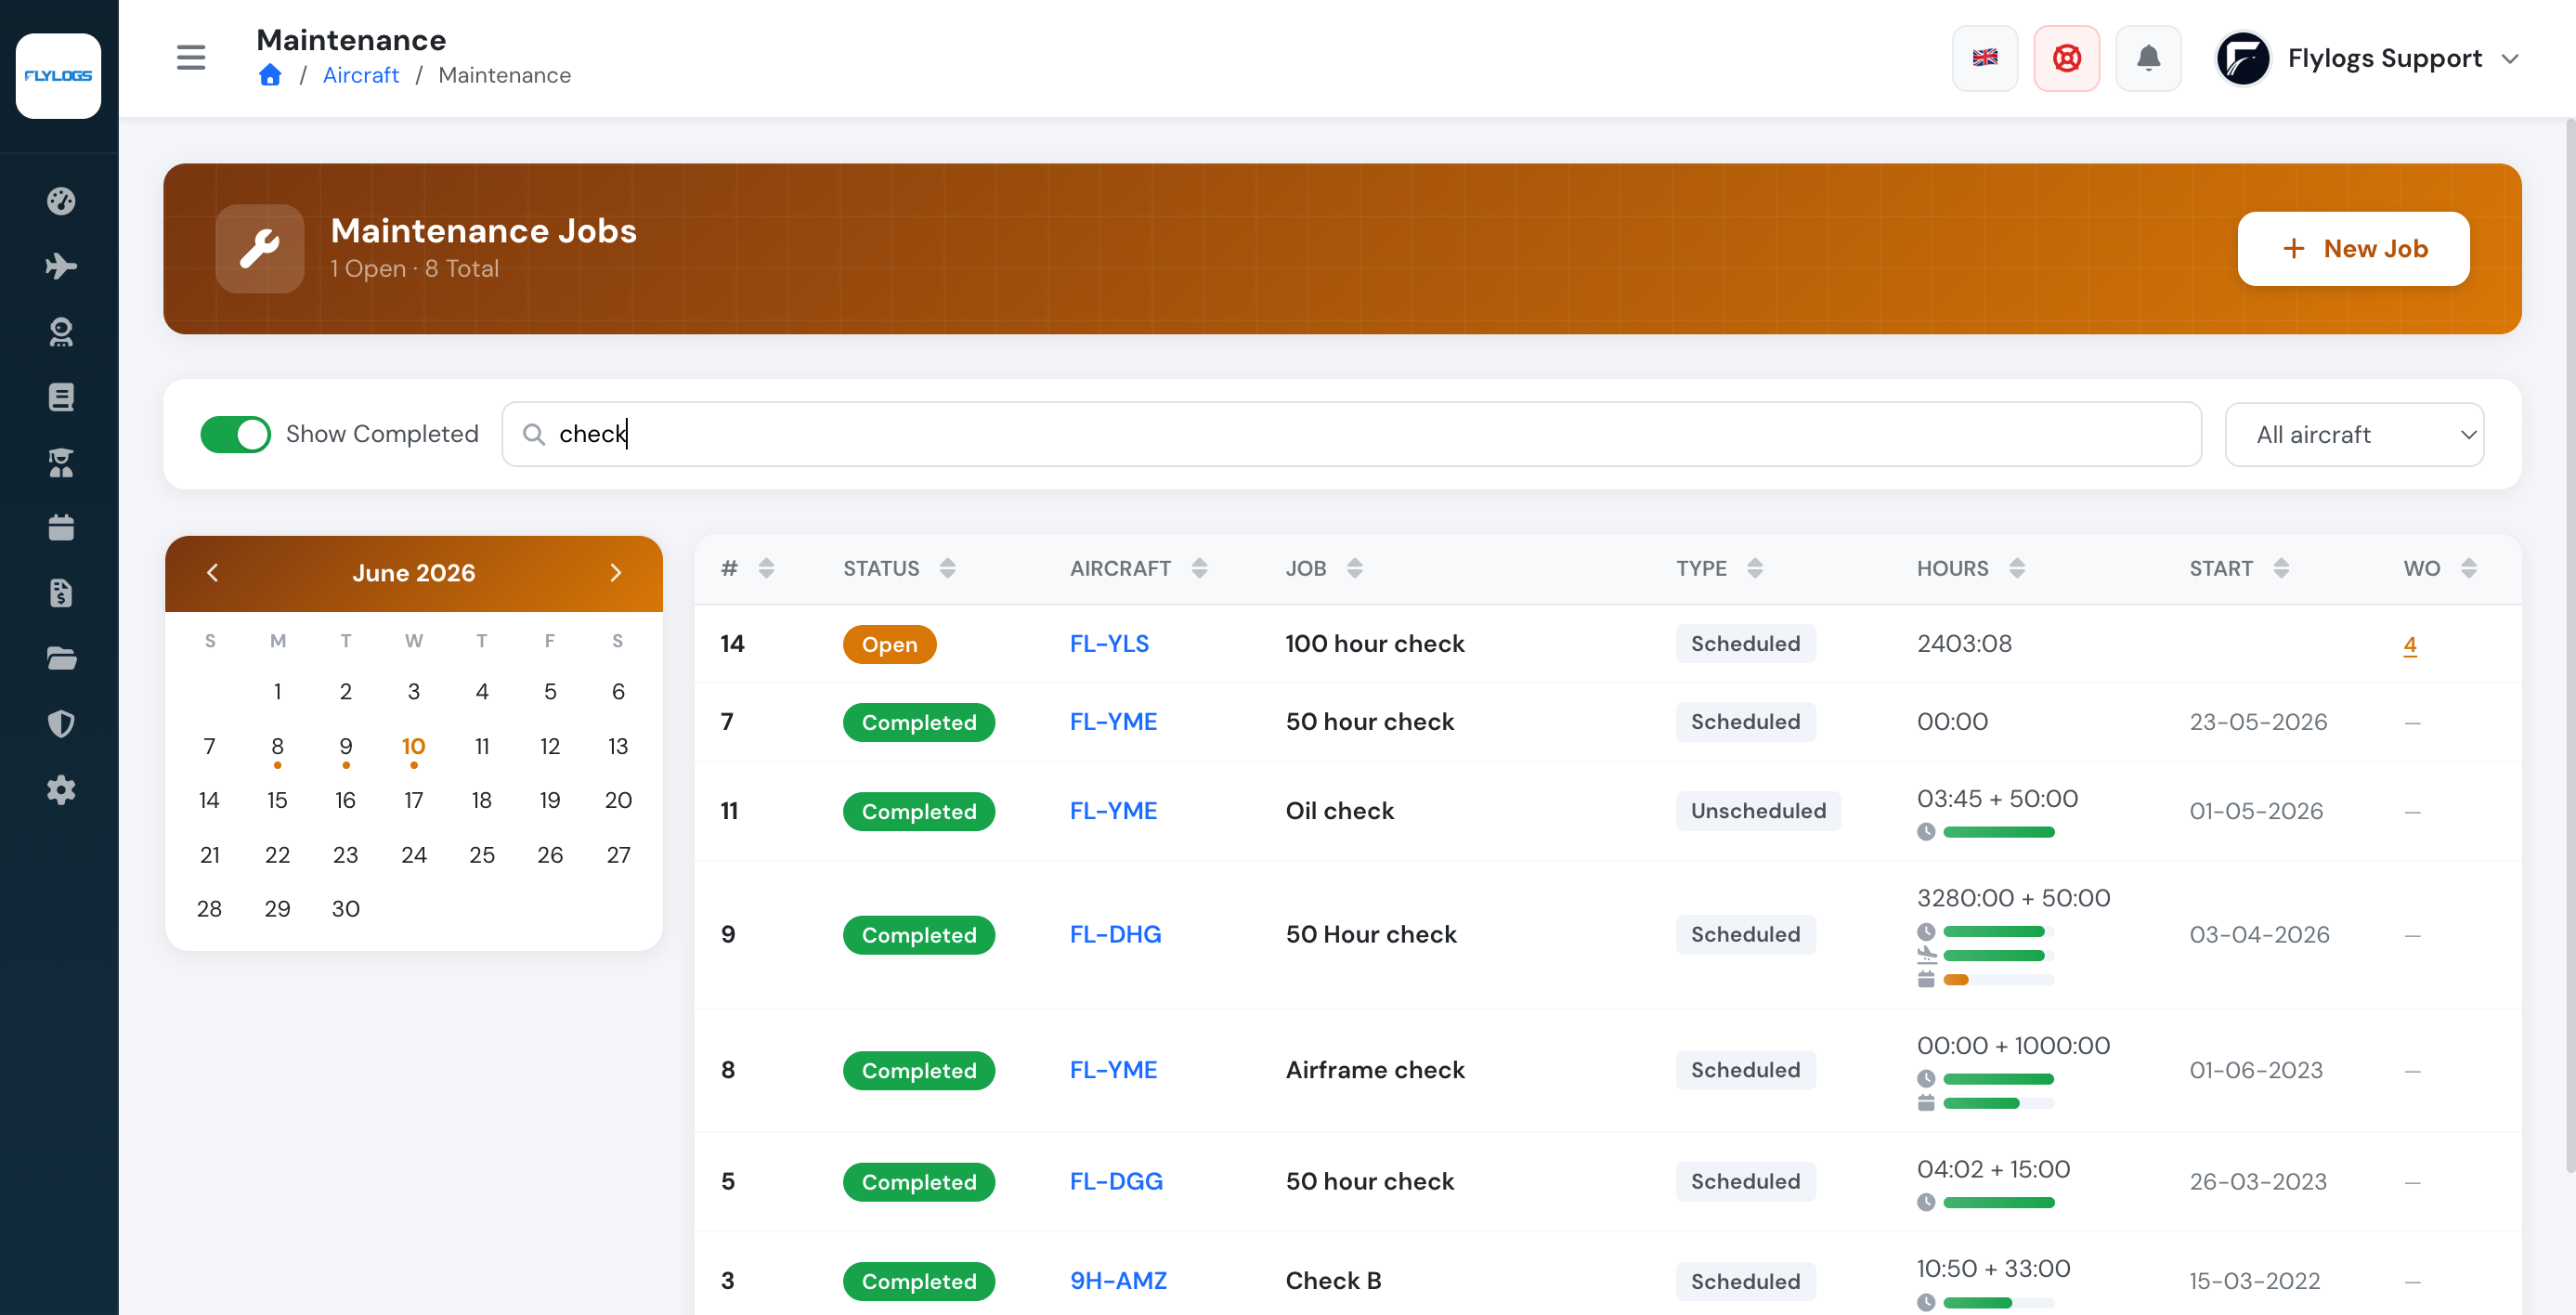This screenshot has height=1315, width=2576.
Task: Open the calendar icon in sidebar
Action: click(61, 527)
